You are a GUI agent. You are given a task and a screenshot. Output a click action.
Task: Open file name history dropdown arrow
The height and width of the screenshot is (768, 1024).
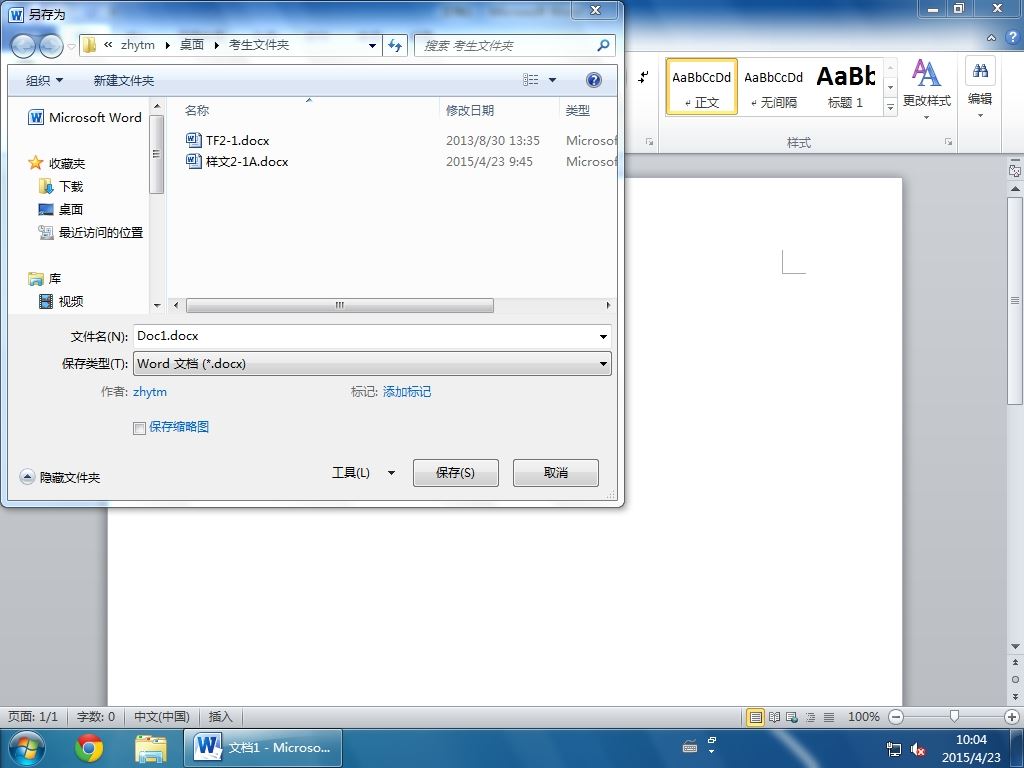click(603, 336)
